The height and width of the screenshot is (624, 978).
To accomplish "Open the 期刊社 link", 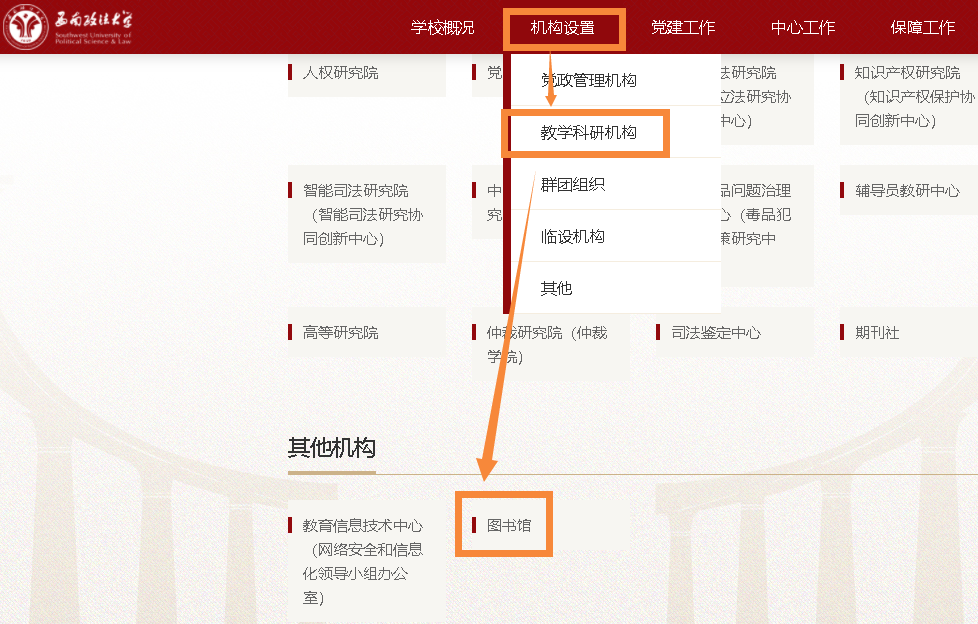I will 877,333.
